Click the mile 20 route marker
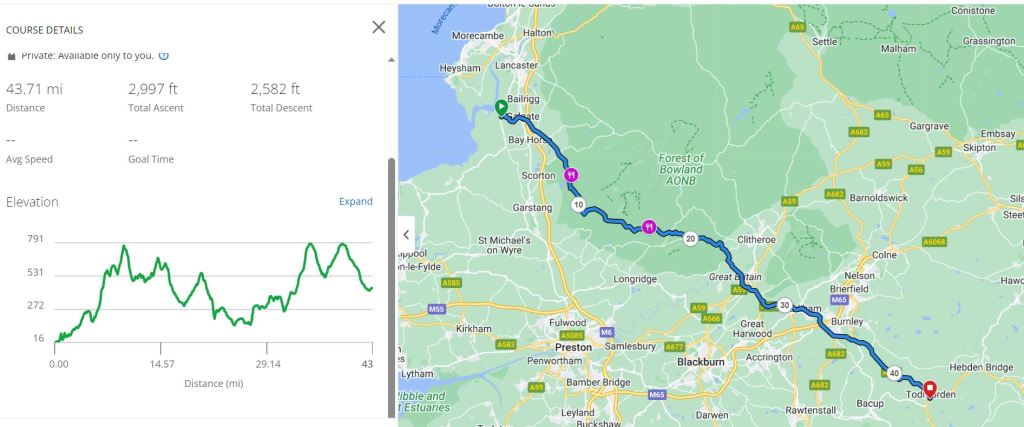 coord(690,239)
